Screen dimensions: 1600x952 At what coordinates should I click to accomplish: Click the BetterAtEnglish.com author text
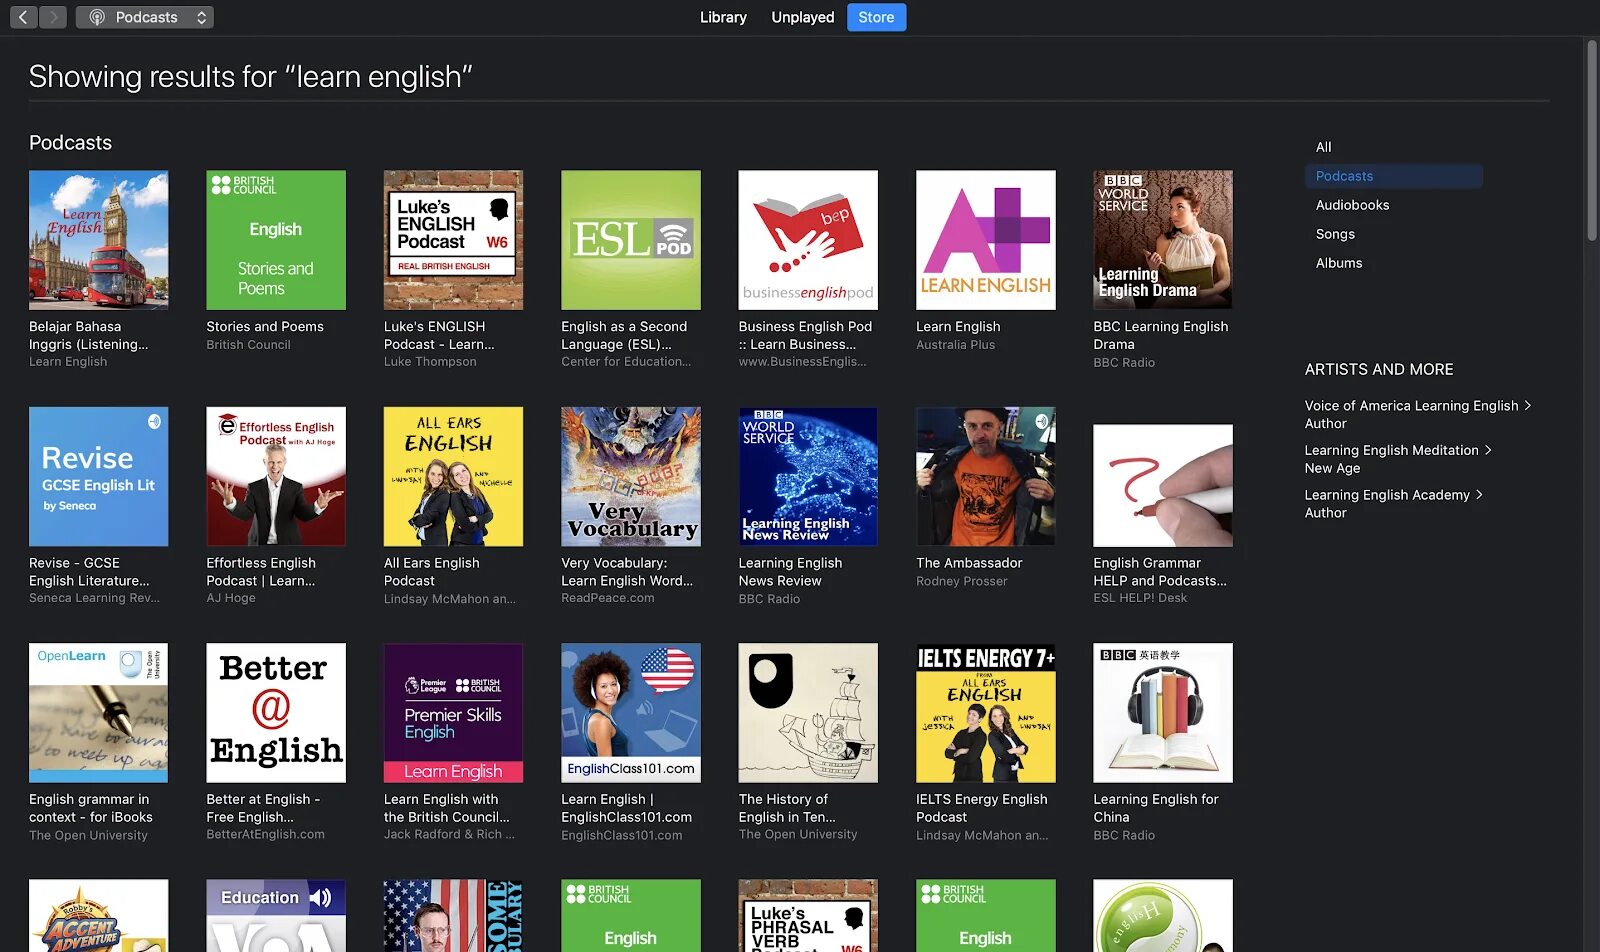[x=265, y=834]
